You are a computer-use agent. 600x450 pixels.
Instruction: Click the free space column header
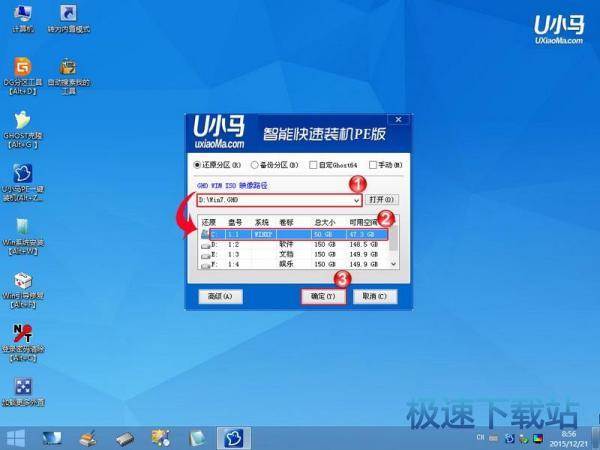[363, 222]
